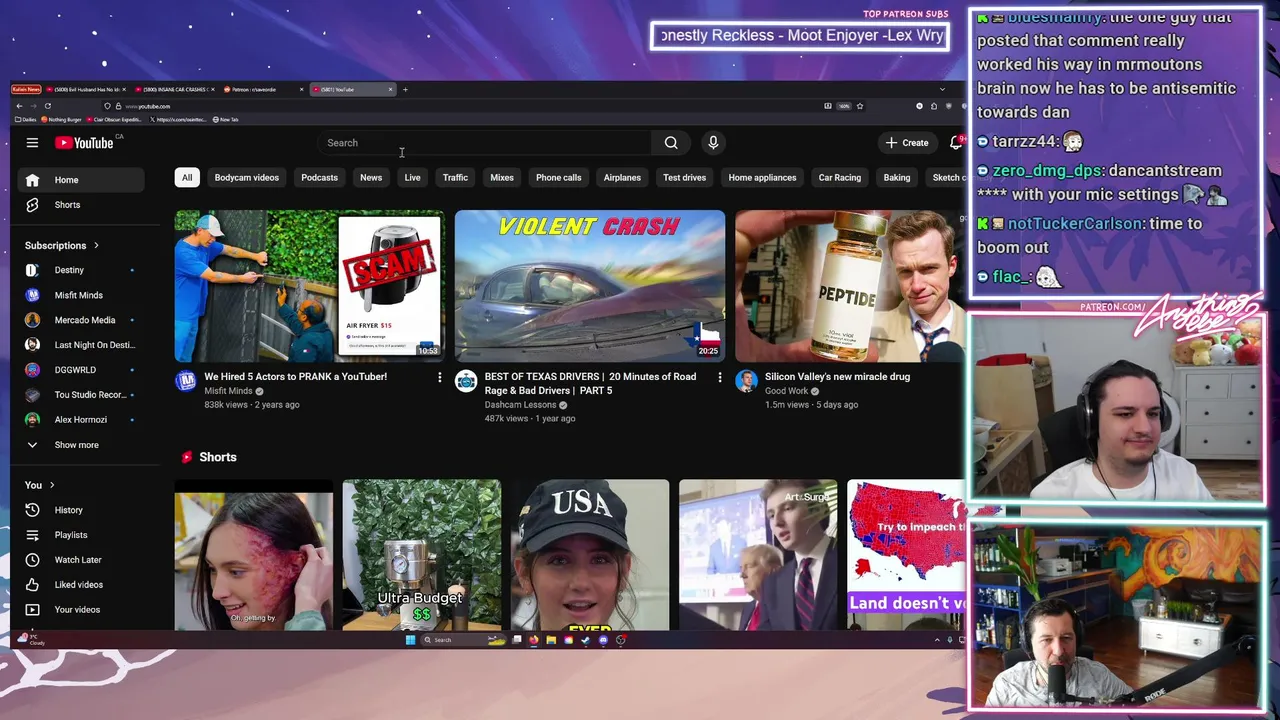Select the Home appliances chip
Viewport: 1280px width, 720px height.
point(762,178)
